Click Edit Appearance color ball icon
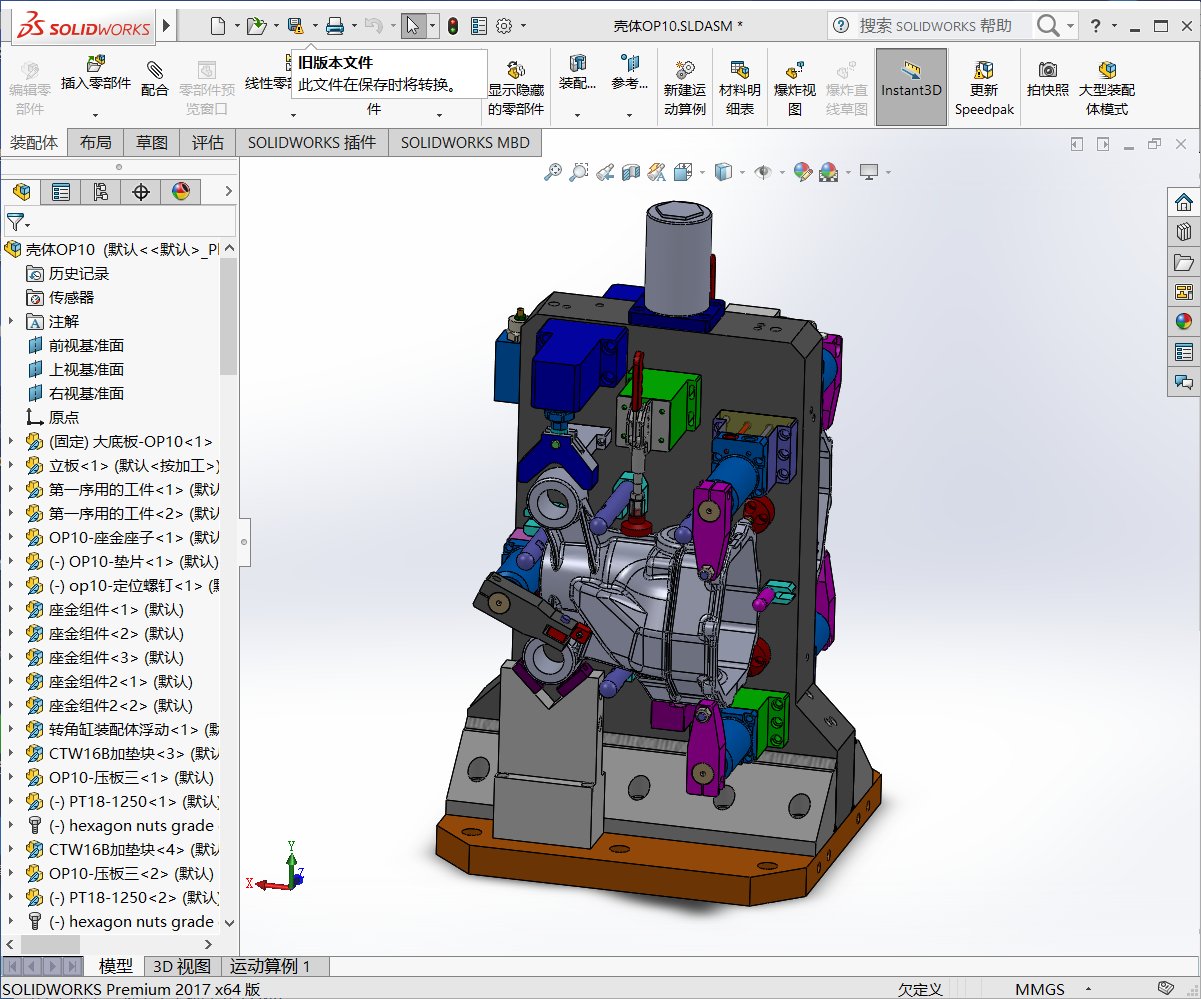The image size is (1201, 999). 803,173
